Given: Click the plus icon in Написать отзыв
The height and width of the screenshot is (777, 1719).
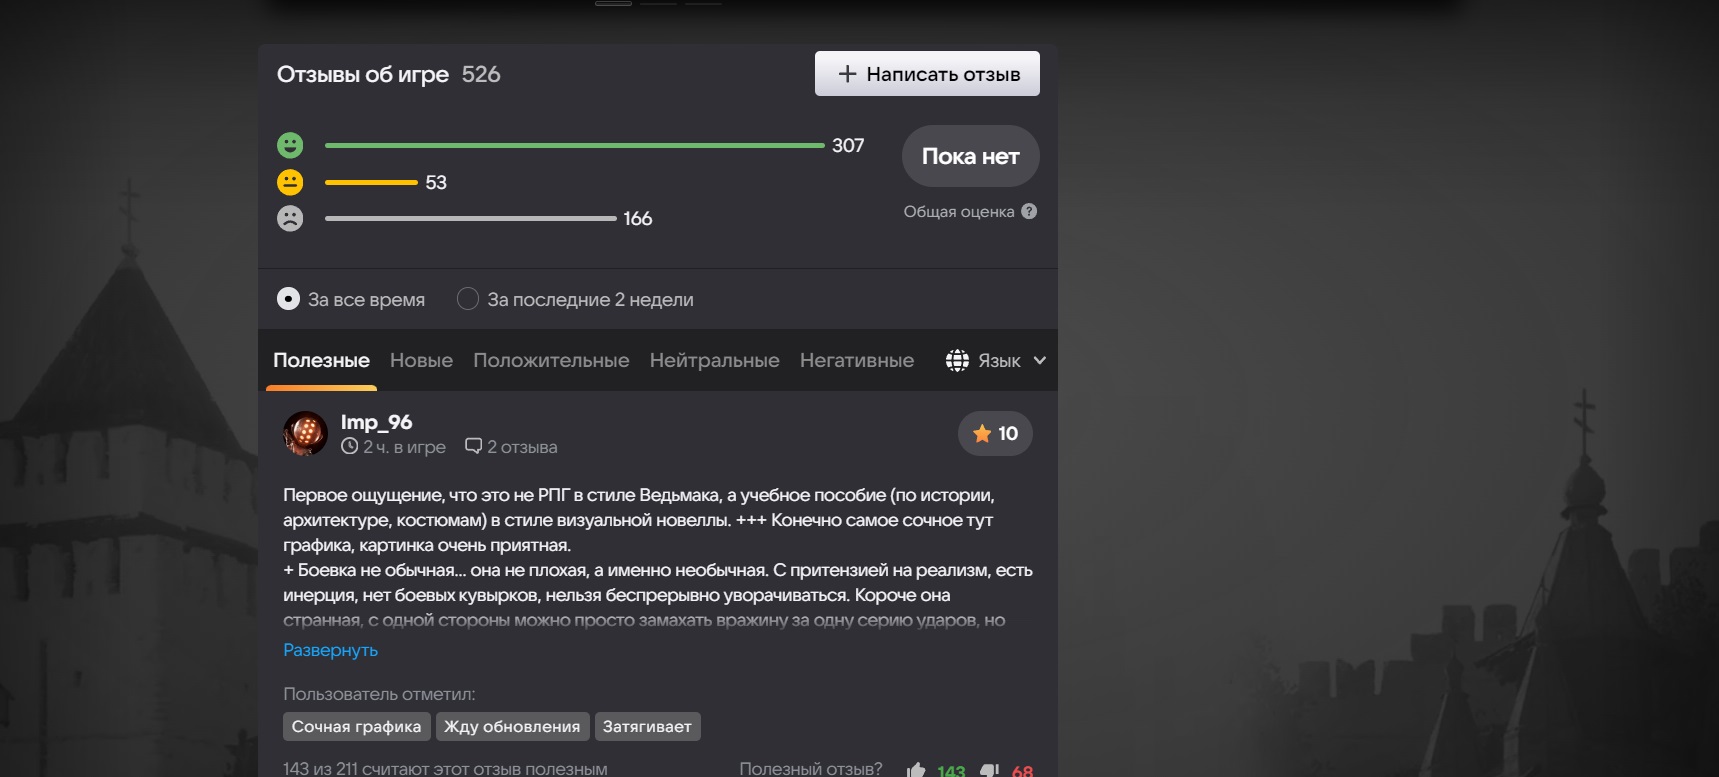Looking at the screenshot, I should click(x=847, y=74).
